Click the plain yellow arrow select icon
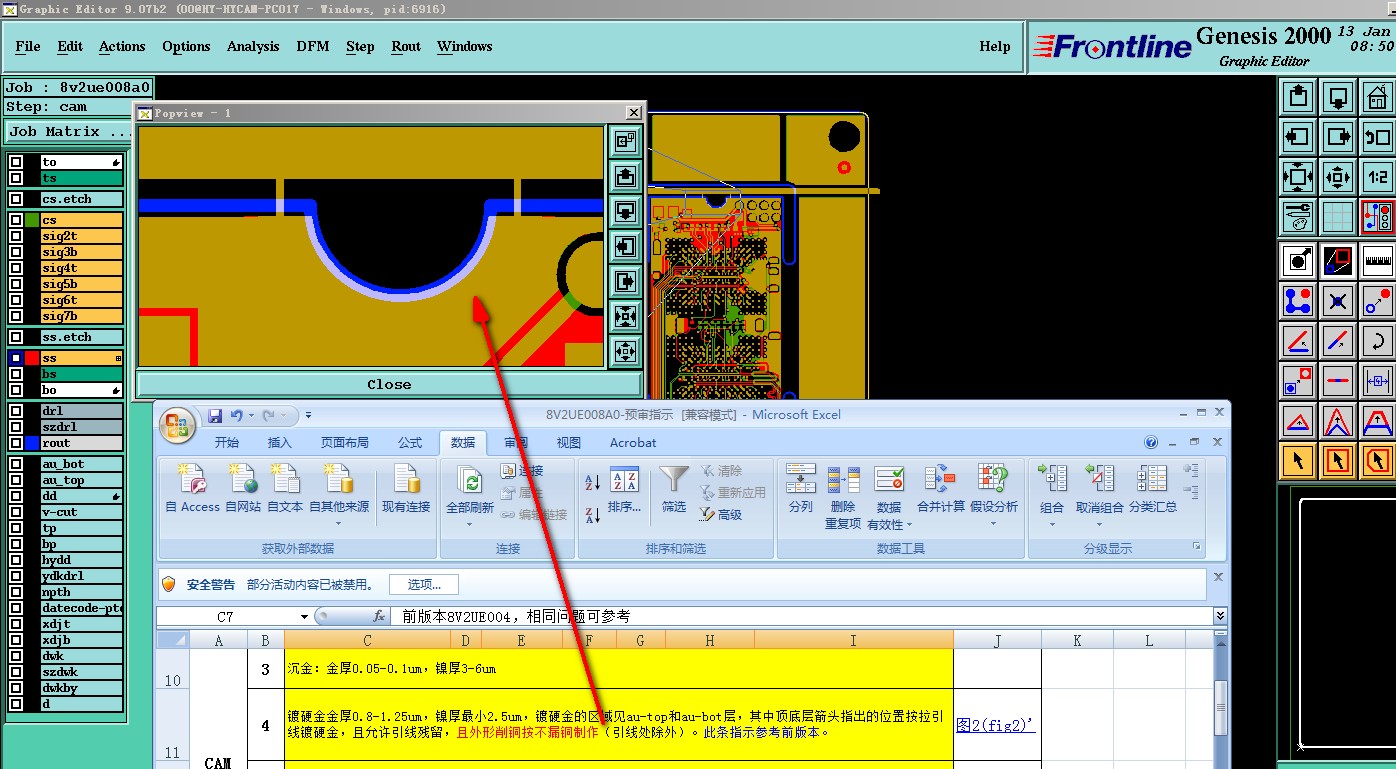 (x=1298, y=460)
